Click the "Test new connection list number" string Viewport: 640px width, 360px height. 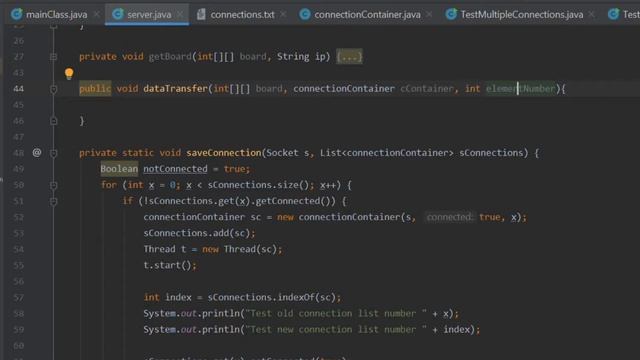coord(336,329)
